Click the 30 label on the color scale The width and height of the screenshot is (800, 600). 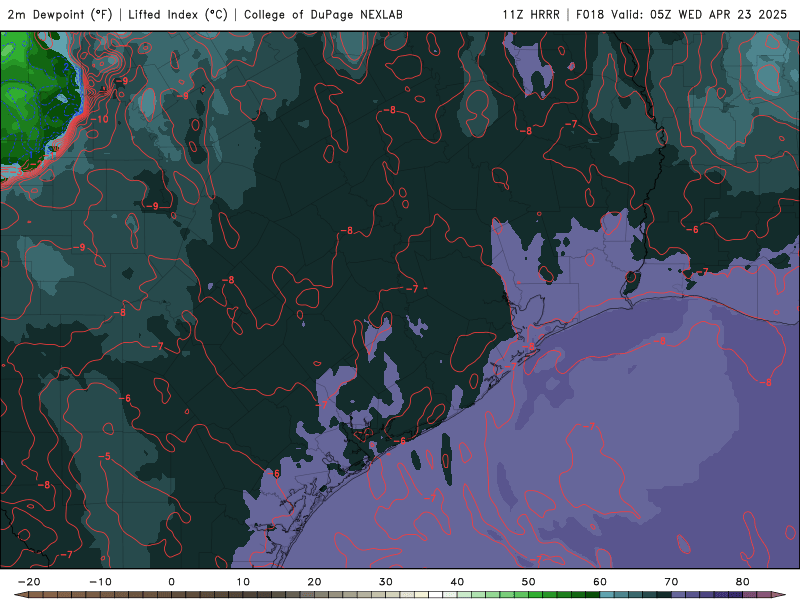click(x=386, y=582)
